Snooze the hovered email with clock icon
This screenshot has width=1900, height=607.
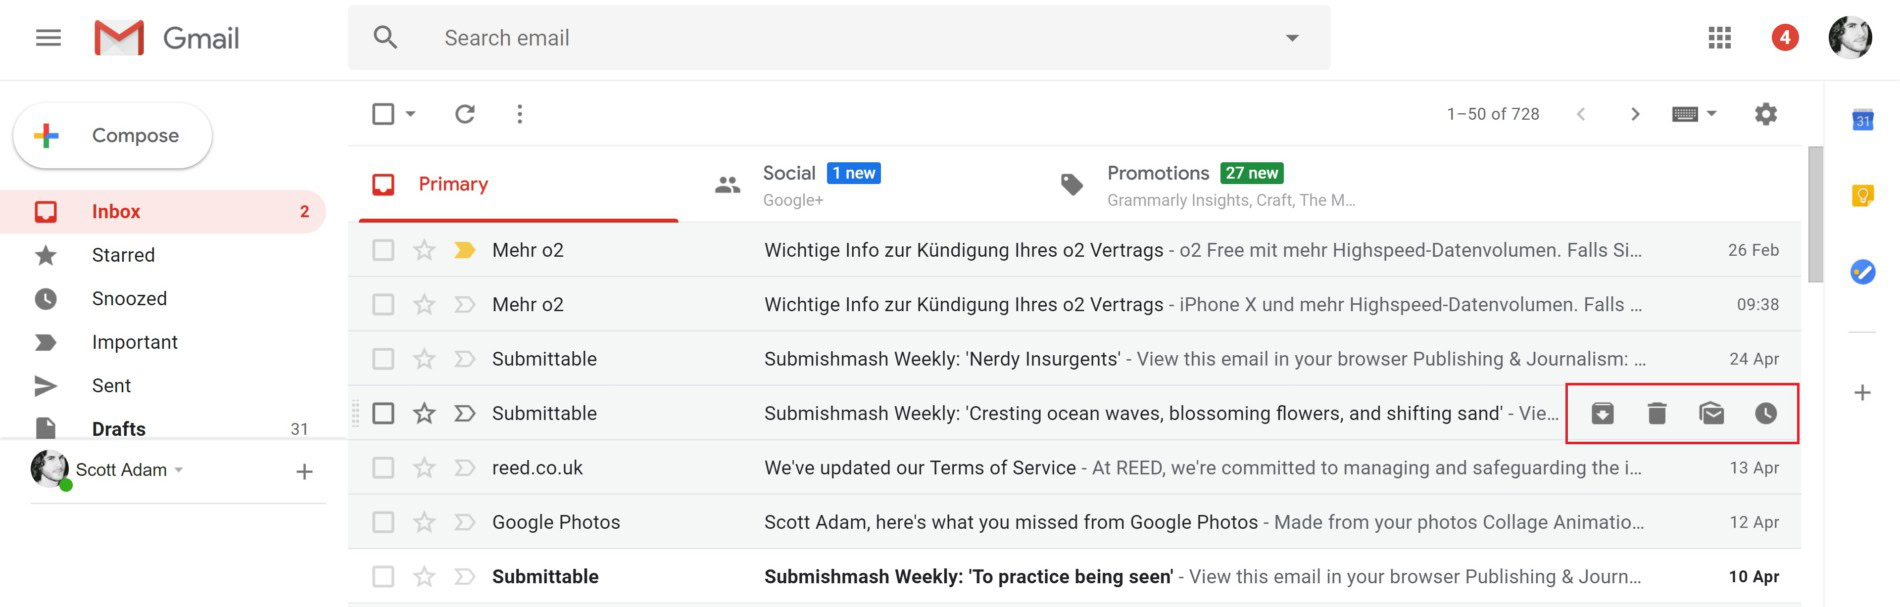tap(1766, 413)
